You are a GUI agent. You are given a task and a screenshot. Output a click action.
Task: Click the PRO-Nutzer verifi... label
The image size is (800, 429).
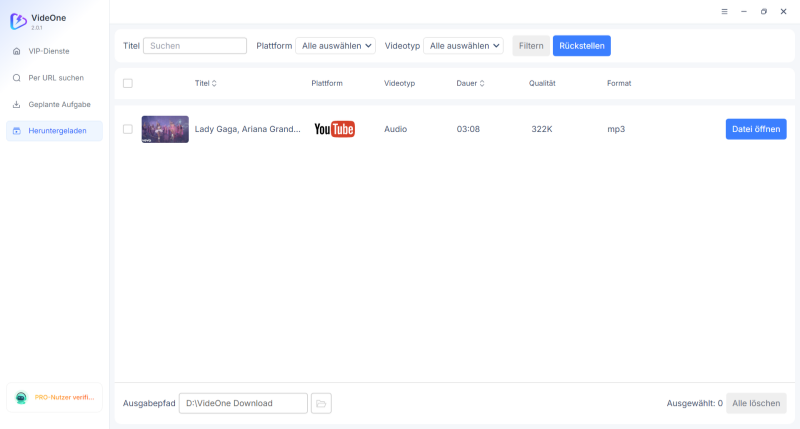click(x=64, y=397)
